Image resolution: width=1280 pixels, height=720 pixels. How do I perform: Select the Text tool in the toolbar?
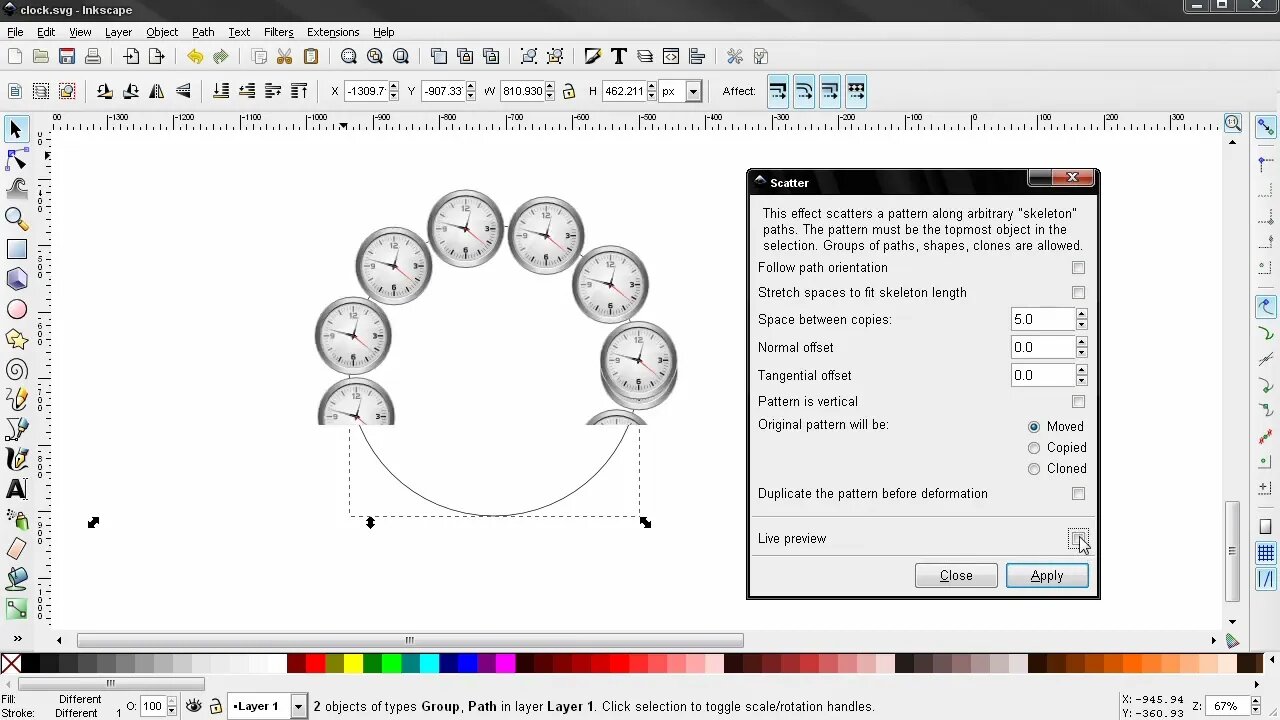pyautogui.click(x=619, y=56)
